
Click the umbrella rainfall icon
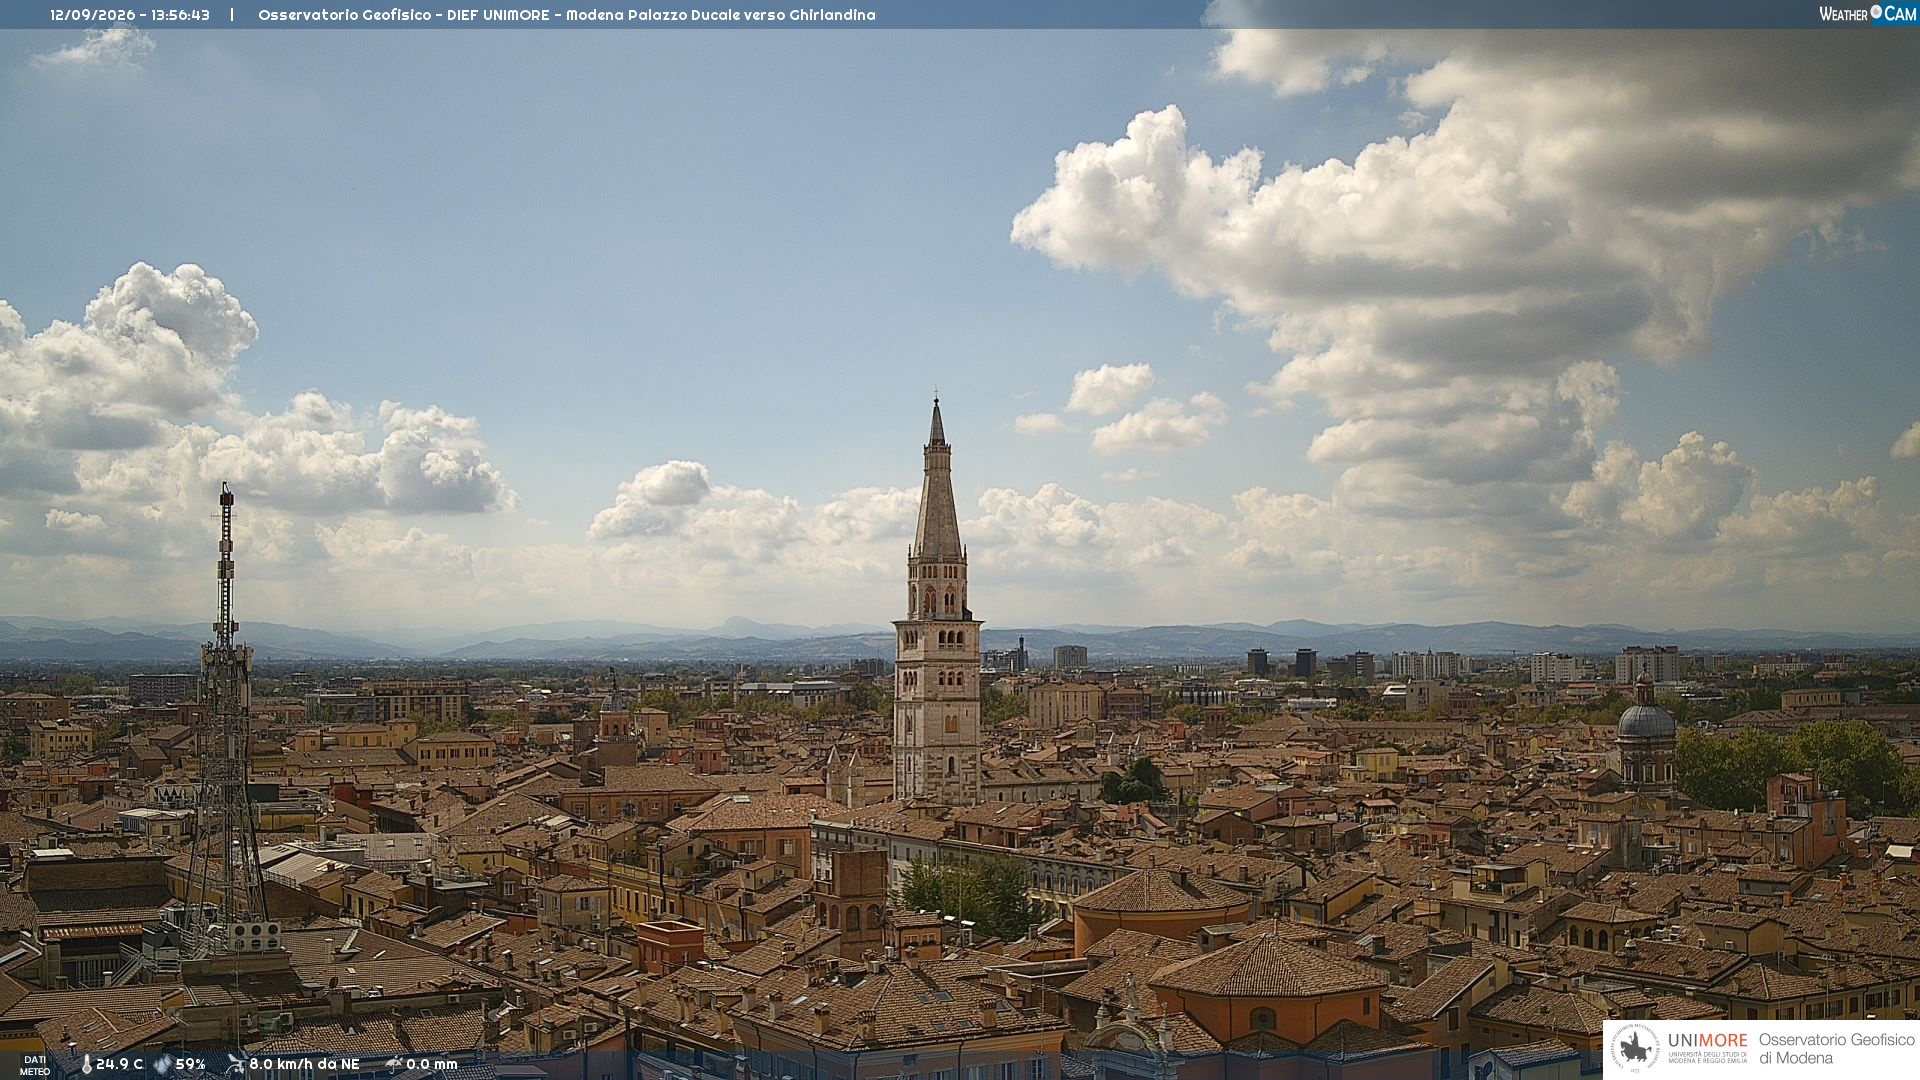(x=393, y=1064)
